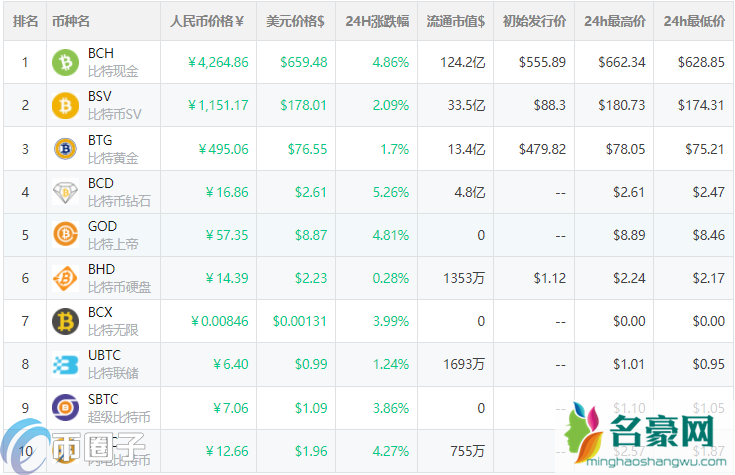
Task: Click the price ¥495.06
Action: 224,149
